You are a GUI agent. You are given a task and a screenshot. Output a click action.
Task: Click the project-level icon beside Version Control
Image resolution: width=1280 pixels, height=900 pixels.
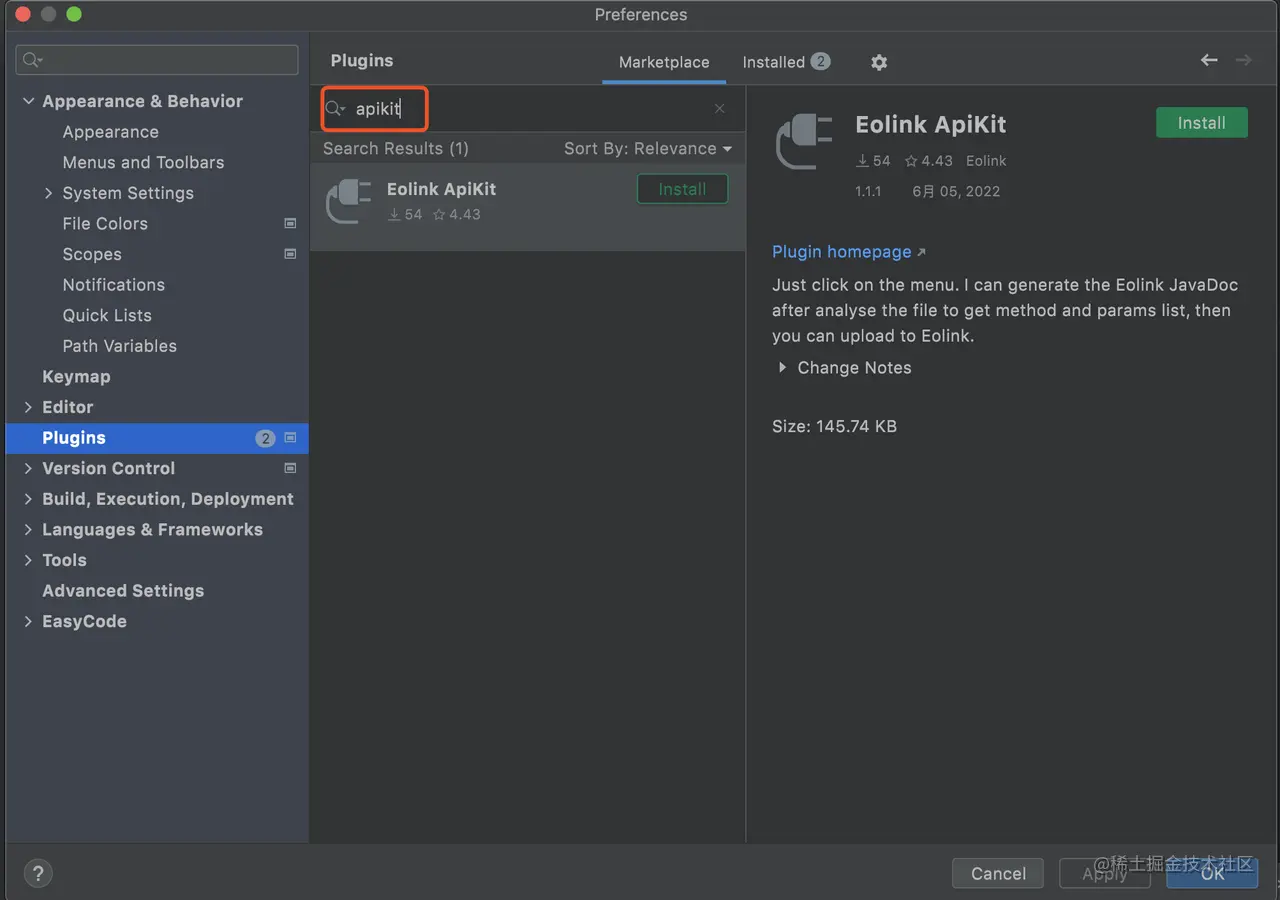[x=290, y=468]
